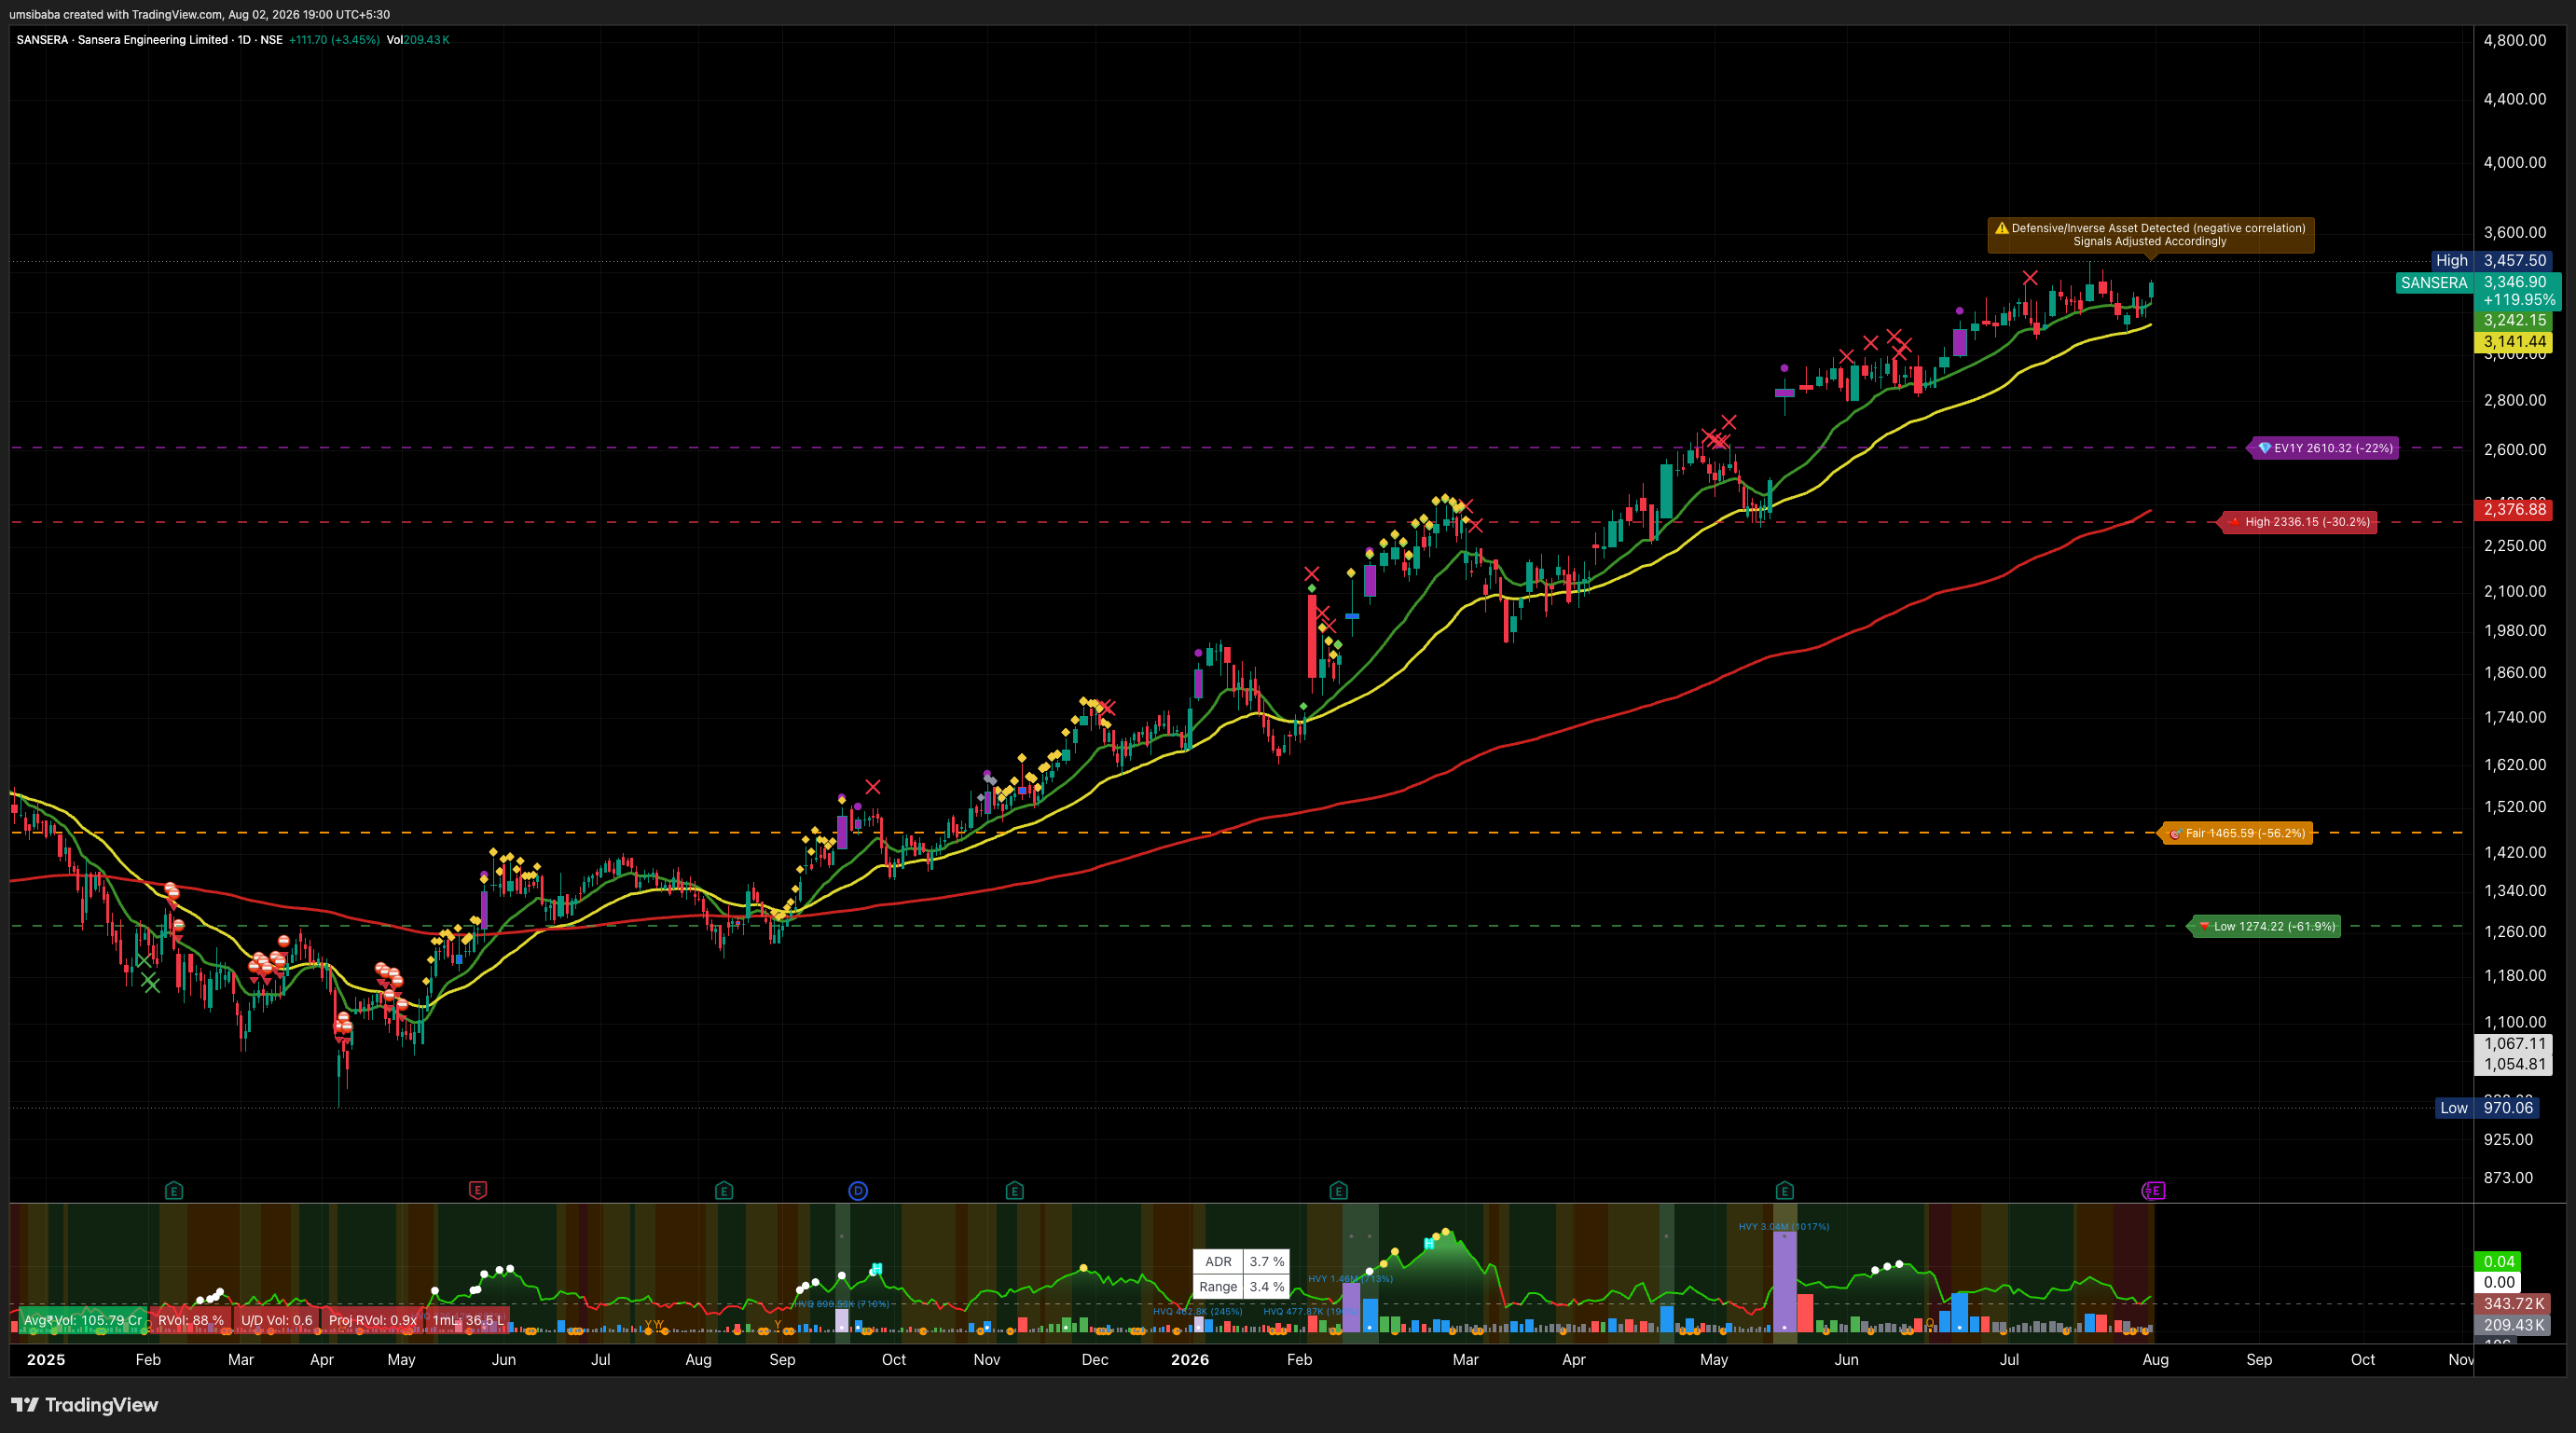Click the 2026 year label on the time axis
Screen dimensions: 2576x1433
click(x=1190, y=1360)
